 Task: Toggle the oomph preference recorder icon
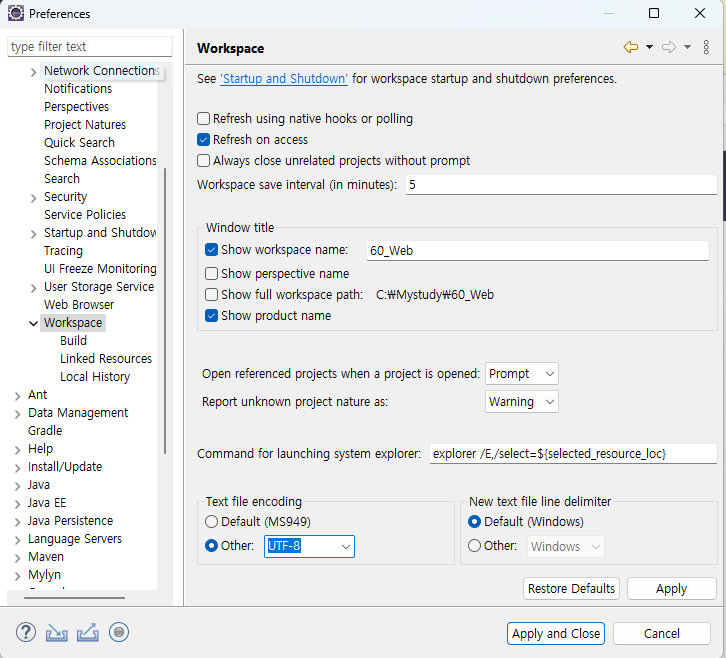(x=119, y=632)
